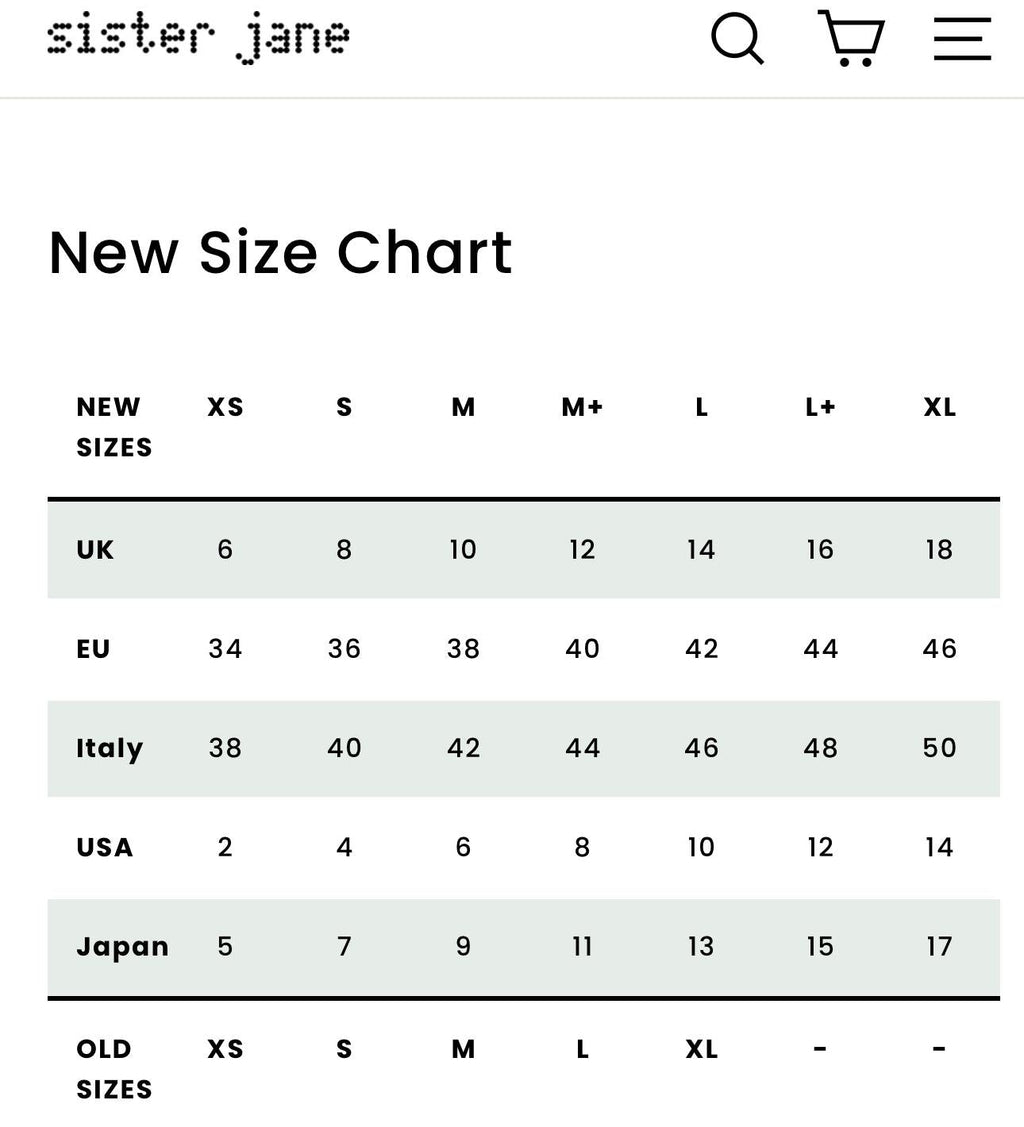The width and height of the screenshot is (1024, 1127).
Task: Open the shopping cart icon
Action: point(850,38)
